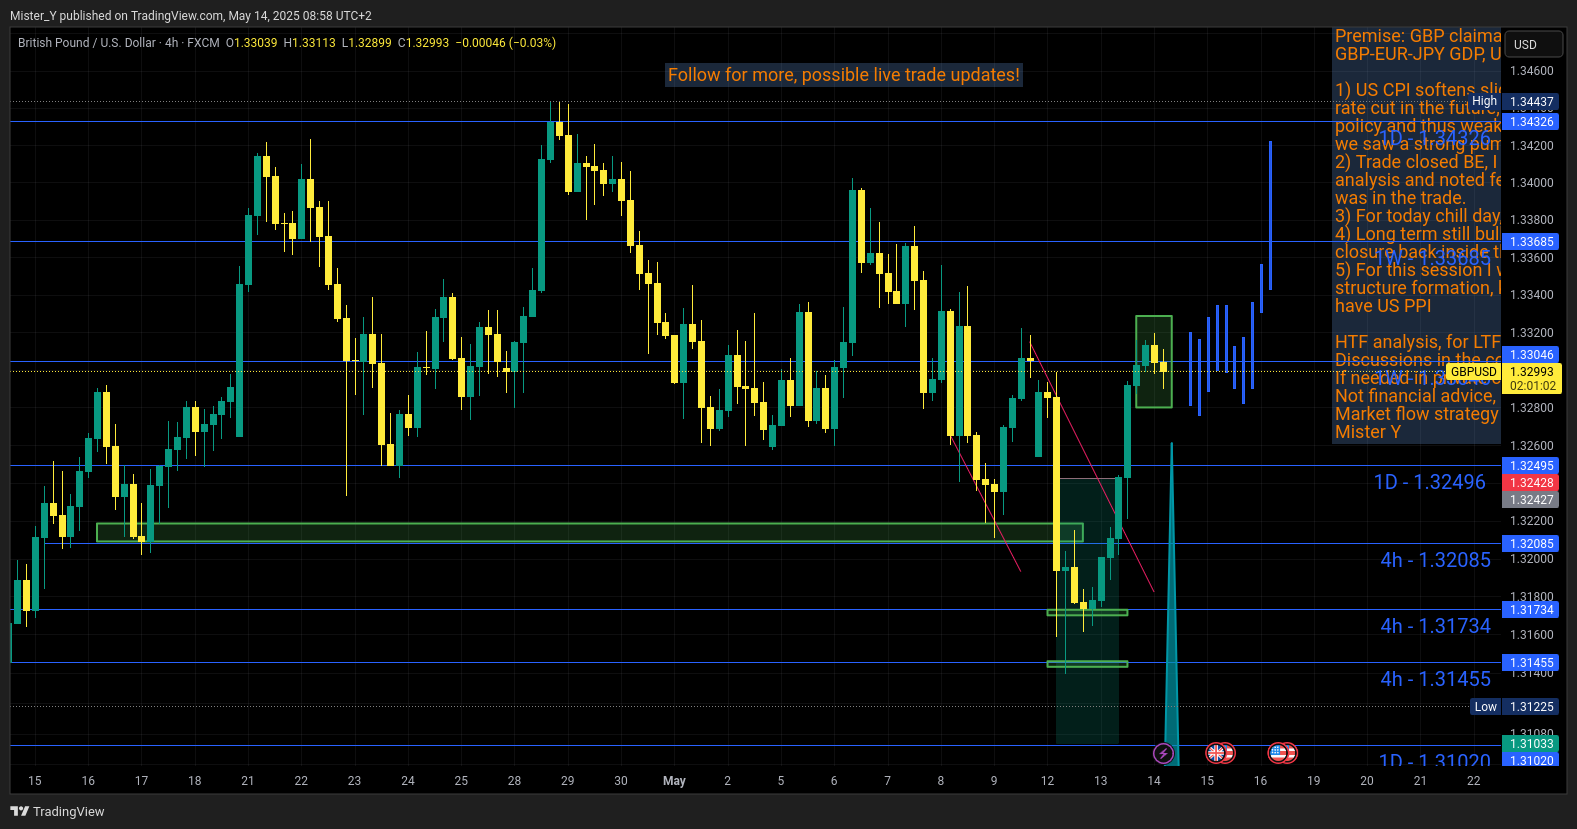Click the '1D - 1.32496' level annotation
This screenshot has height=829, width=1577.
[x=1430, y=482]
